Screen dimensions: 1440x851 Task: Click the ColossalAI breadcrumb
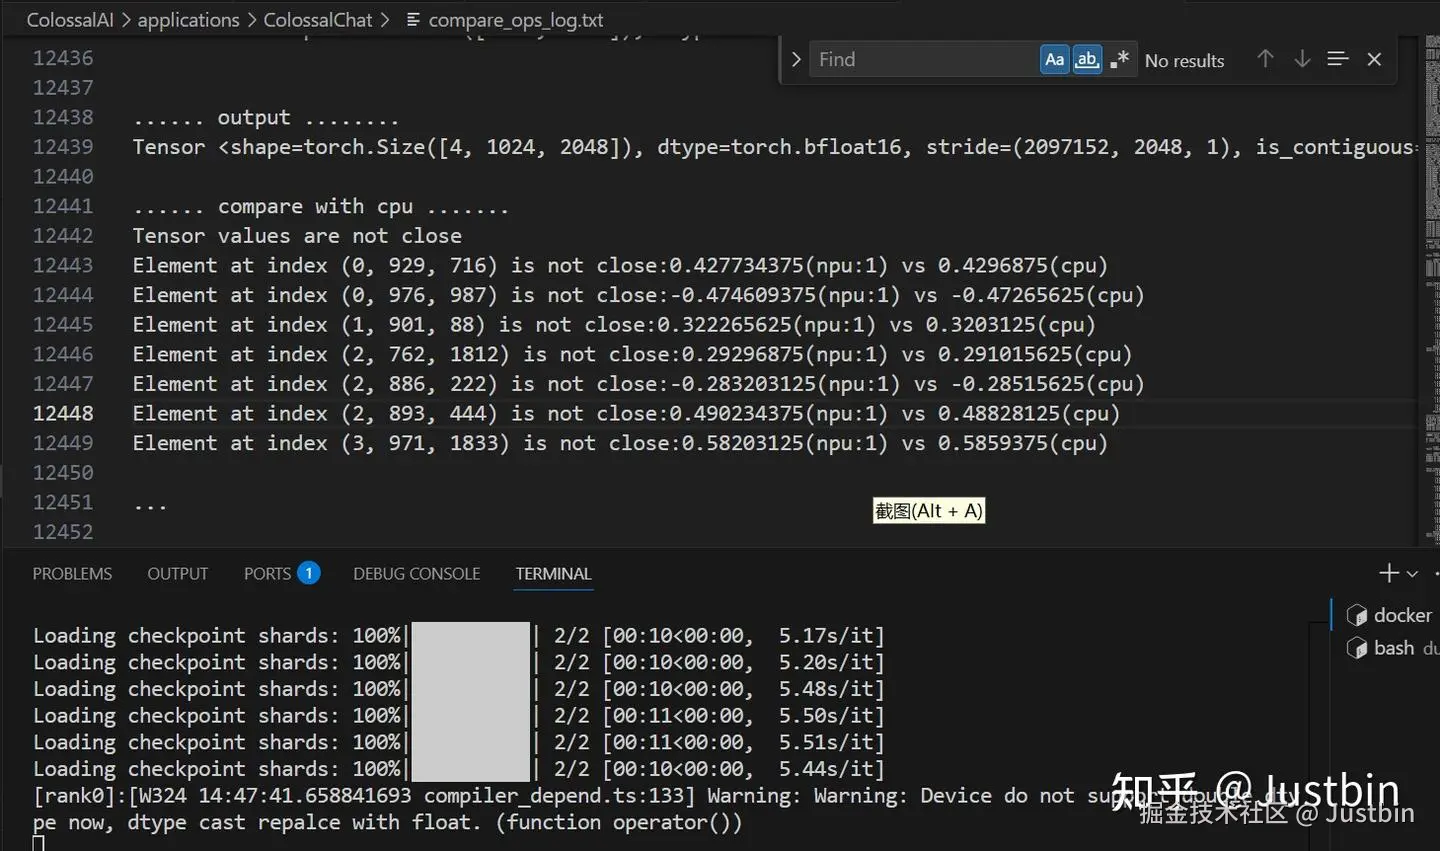click(70, 20)
